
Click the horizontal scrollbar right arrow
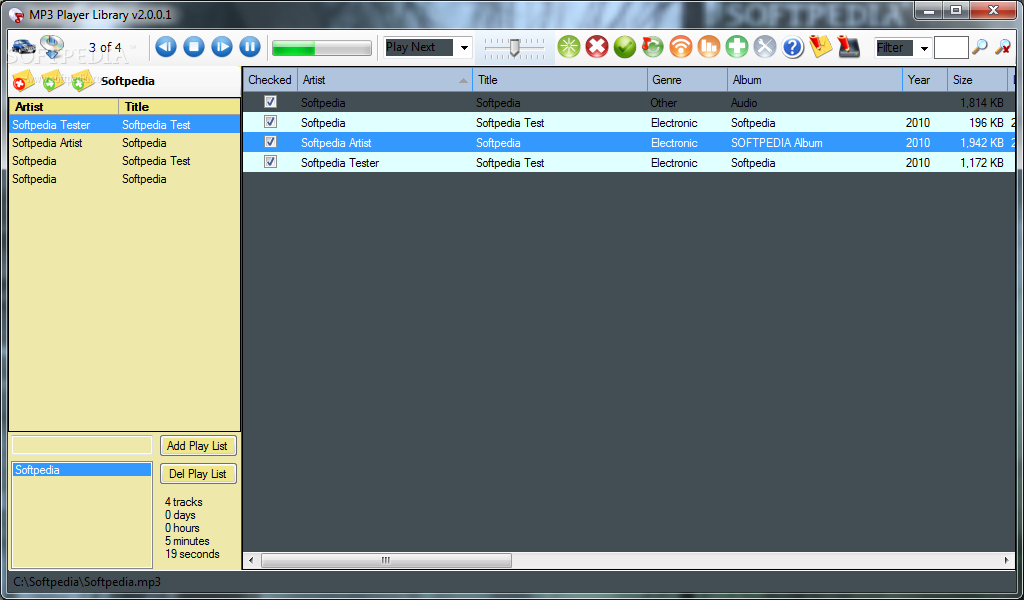point(1006,560)
